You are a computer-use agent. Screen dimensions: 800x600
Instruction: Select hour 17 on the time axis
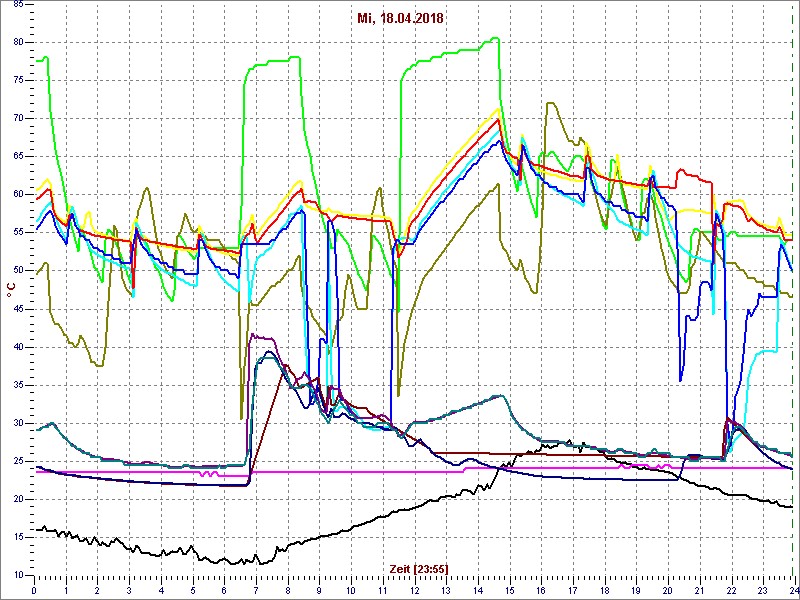click(x=573, y=591)
